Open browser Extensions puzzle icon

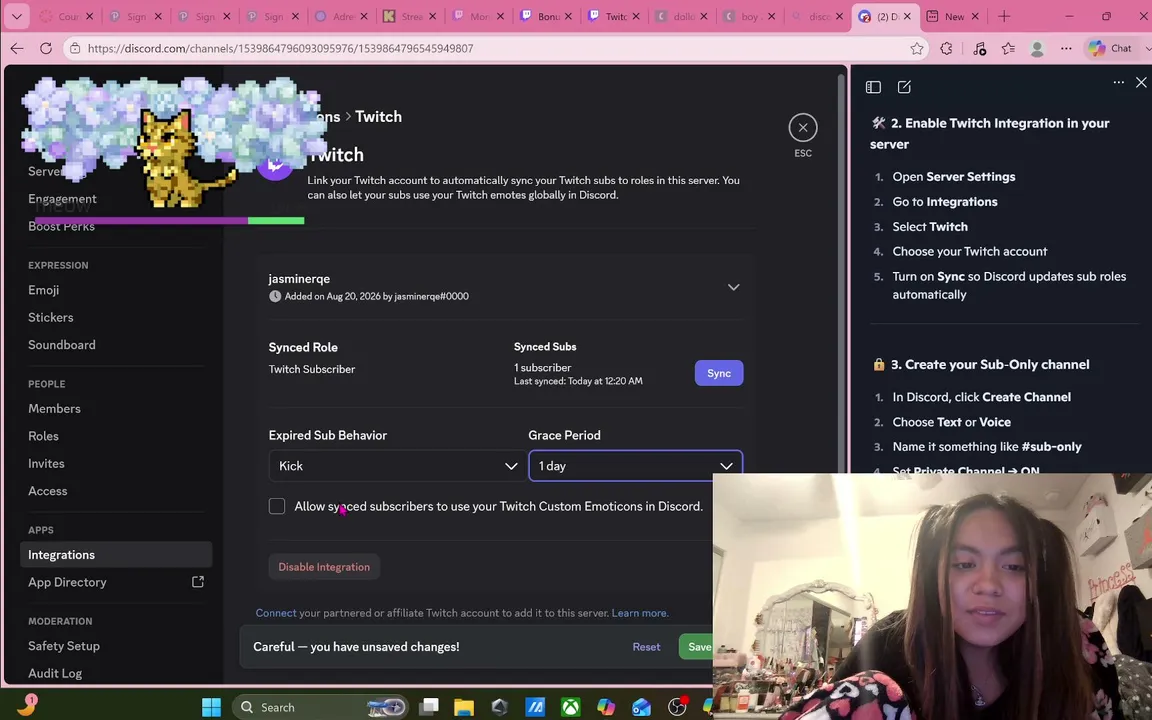coord(946,48)
